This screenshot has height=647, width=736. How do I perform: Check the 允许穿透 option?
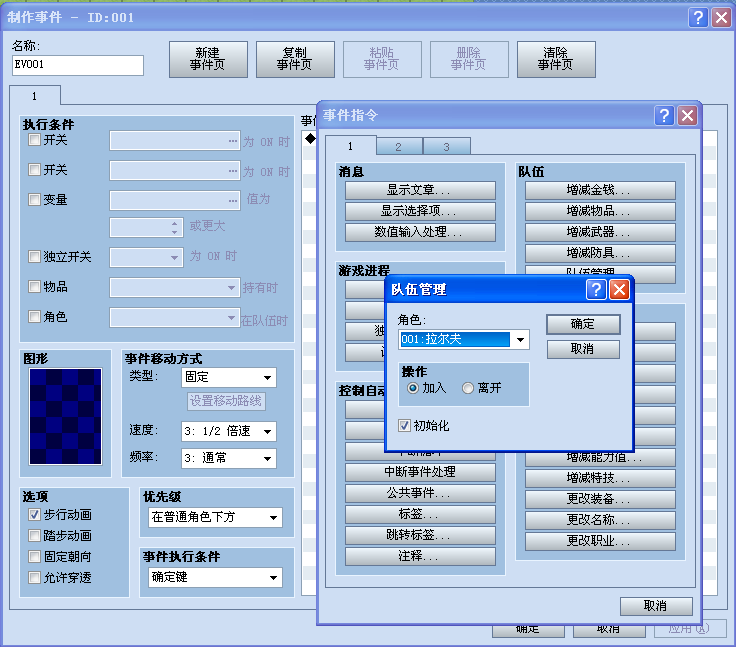tap(34, 578)
